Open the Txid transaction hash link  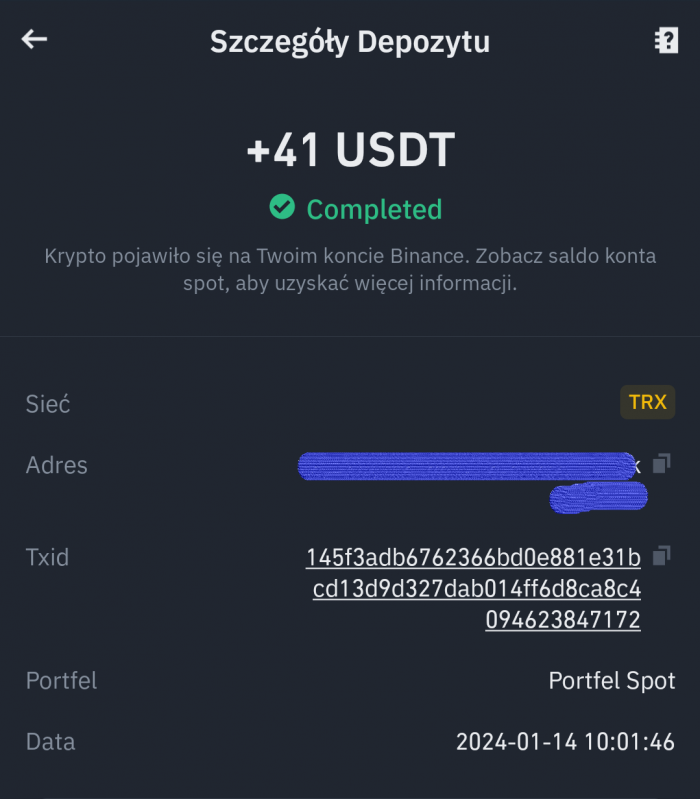pyautogui.click(x=473, y=589)
